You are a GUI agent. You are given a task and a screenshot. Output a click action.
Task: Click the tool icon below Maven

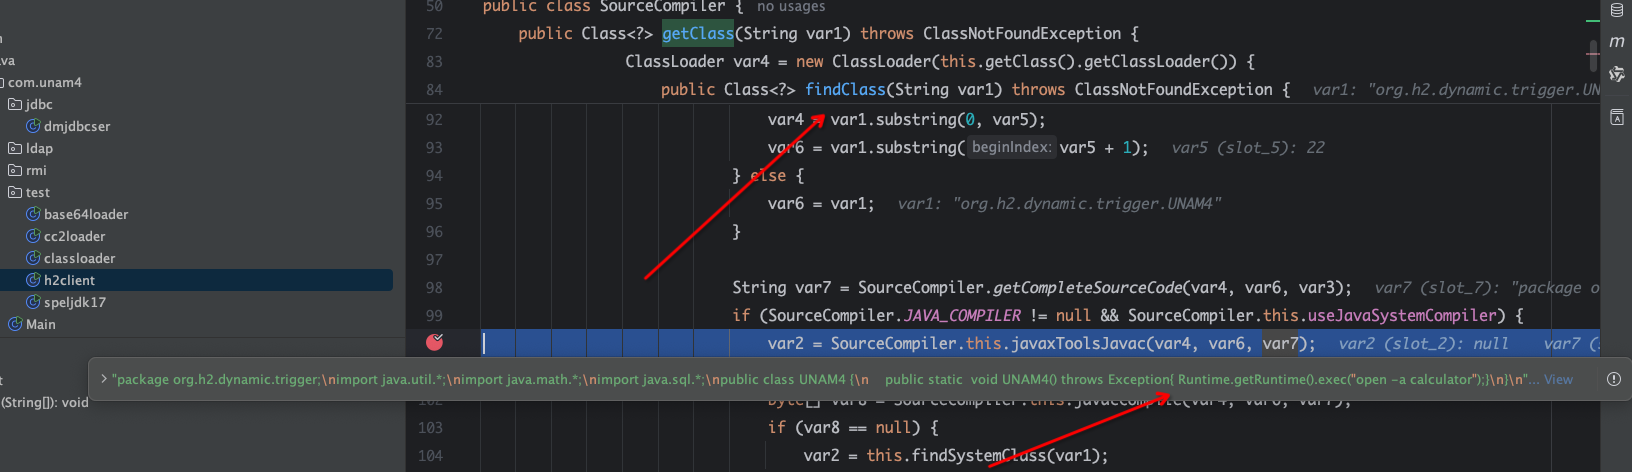pos(1617,74)
